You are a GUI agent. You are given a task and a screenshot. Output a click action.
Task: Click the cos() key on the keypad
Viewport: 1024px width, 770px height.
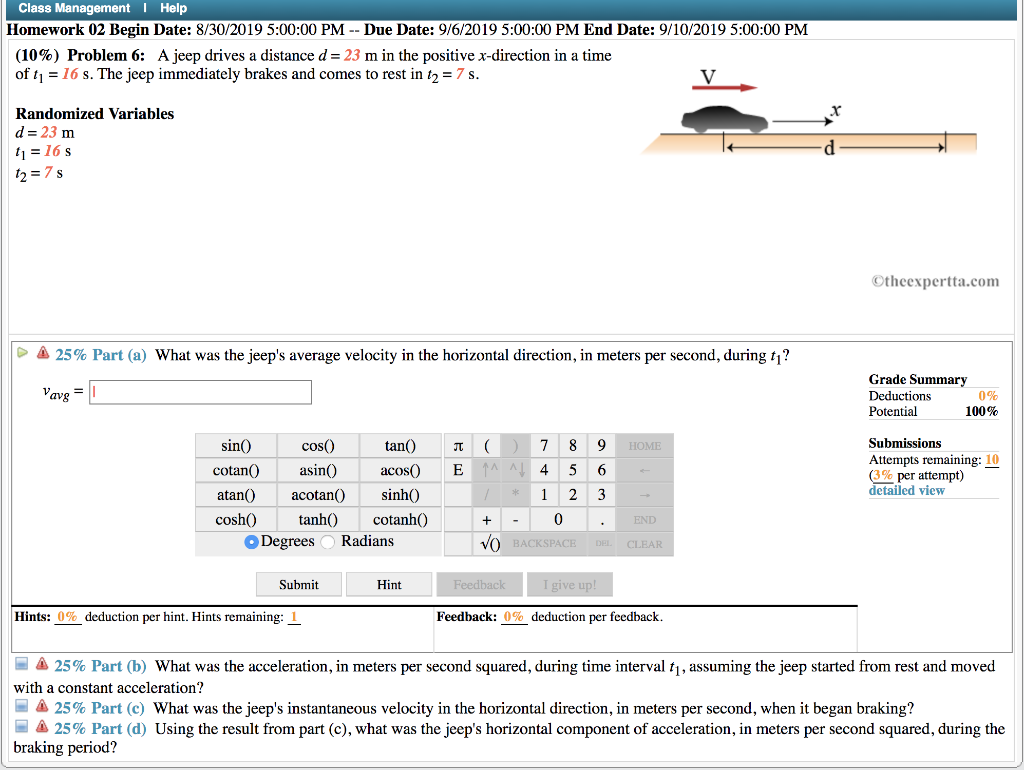tap(318, 445)
